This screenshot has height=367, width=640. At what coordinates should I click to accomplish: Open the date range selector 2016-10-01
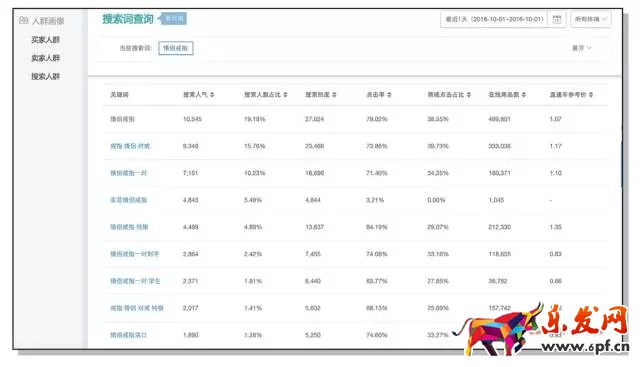click(x=494, y=19)
